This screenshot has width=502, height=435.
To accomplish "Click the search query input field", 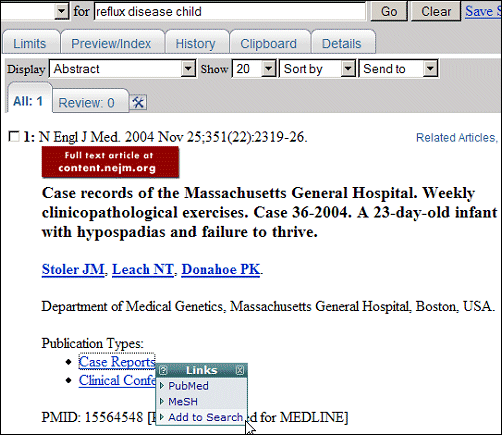I will pyautogui.click(x=230, y=11).
